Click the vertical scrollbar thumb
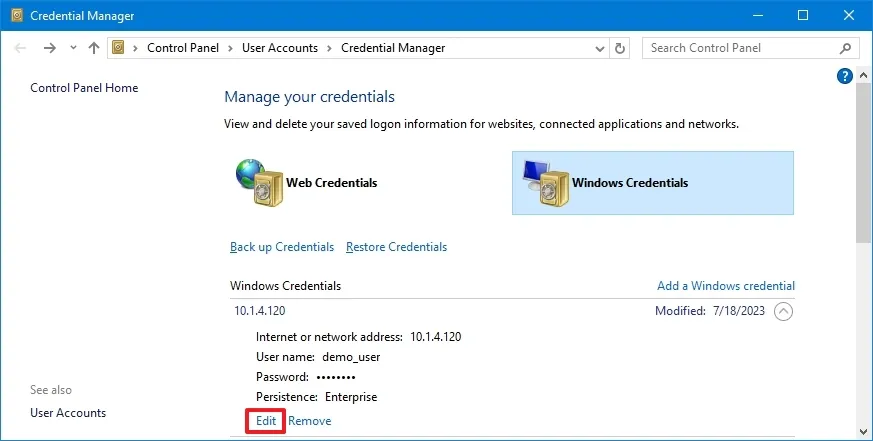Image resolution: width=873 pixels, height=441 pixels. pos(864,163)
